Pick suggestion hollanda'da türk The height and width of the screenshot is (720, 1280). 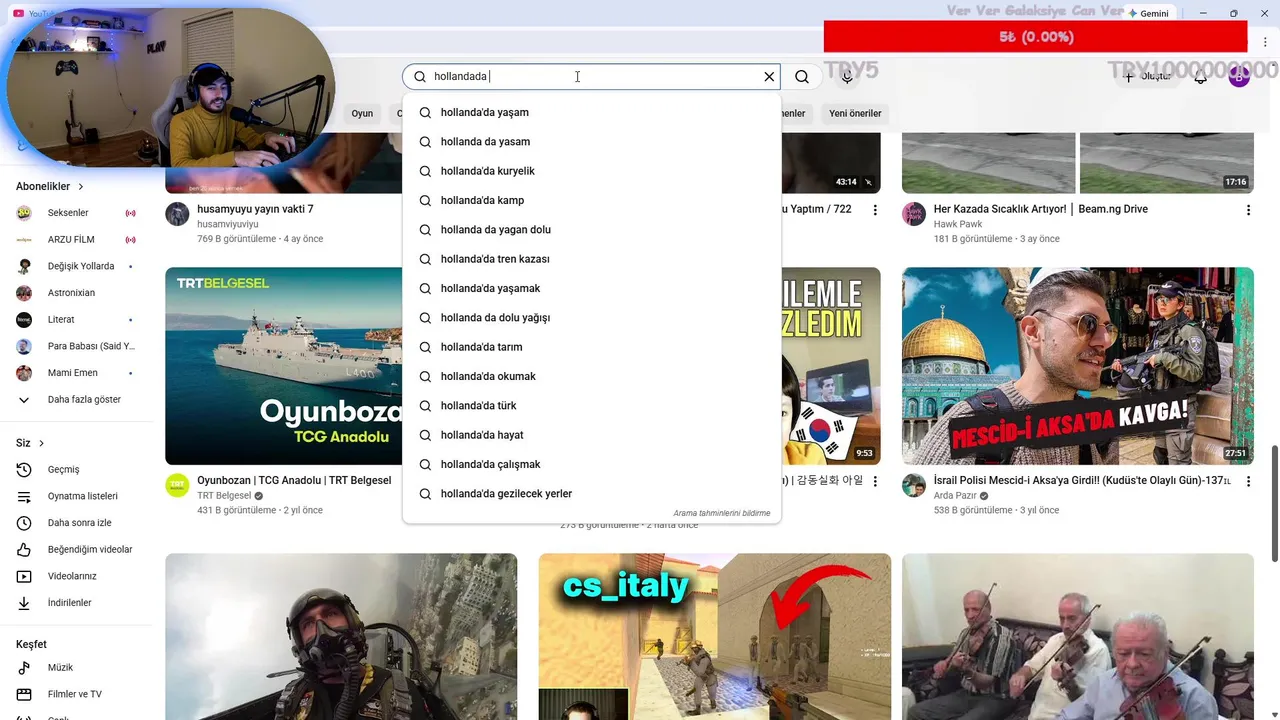[591, 406]
